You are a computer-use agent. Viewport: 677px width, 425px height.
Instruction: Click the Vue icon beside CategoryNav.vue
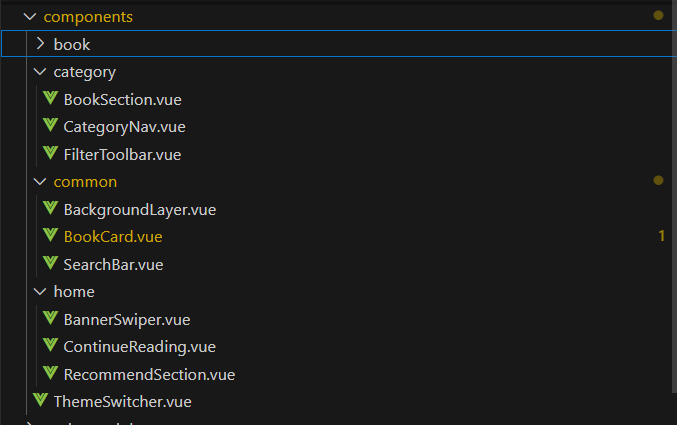pyautogui.click(x=51, y=126)
